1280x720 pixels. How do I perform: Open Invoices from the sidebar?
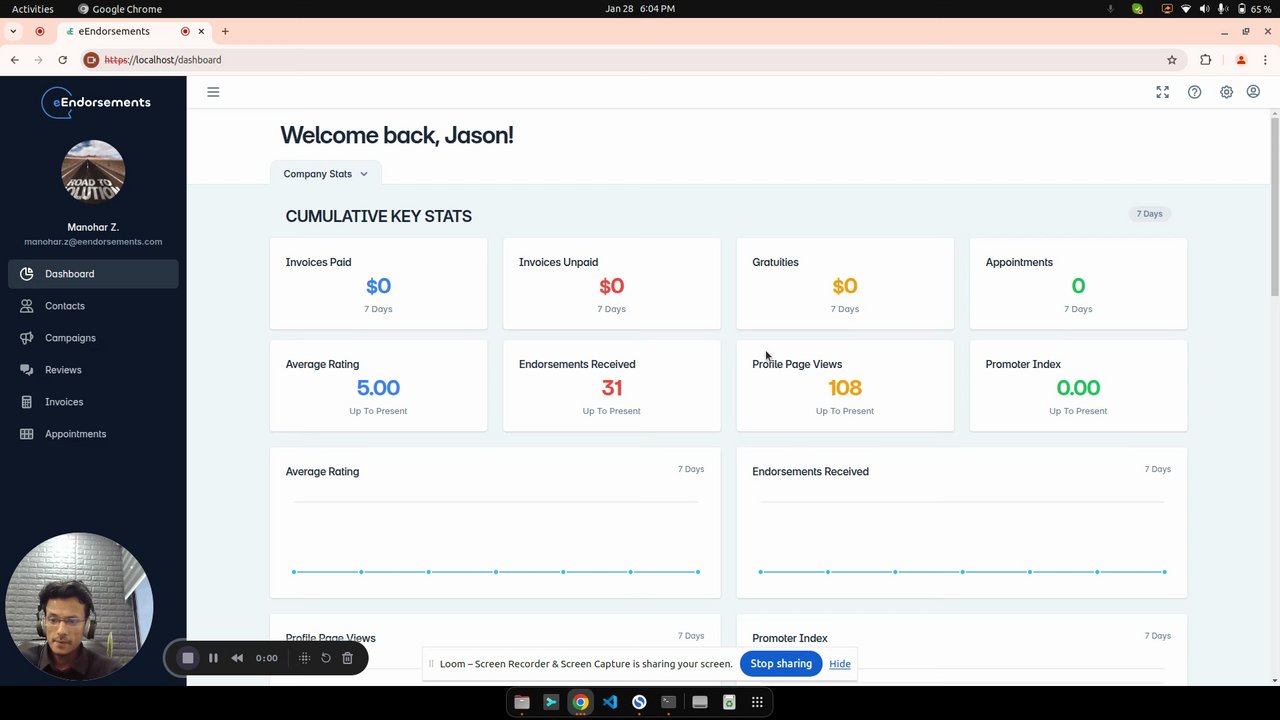click(x=93, y=402)
